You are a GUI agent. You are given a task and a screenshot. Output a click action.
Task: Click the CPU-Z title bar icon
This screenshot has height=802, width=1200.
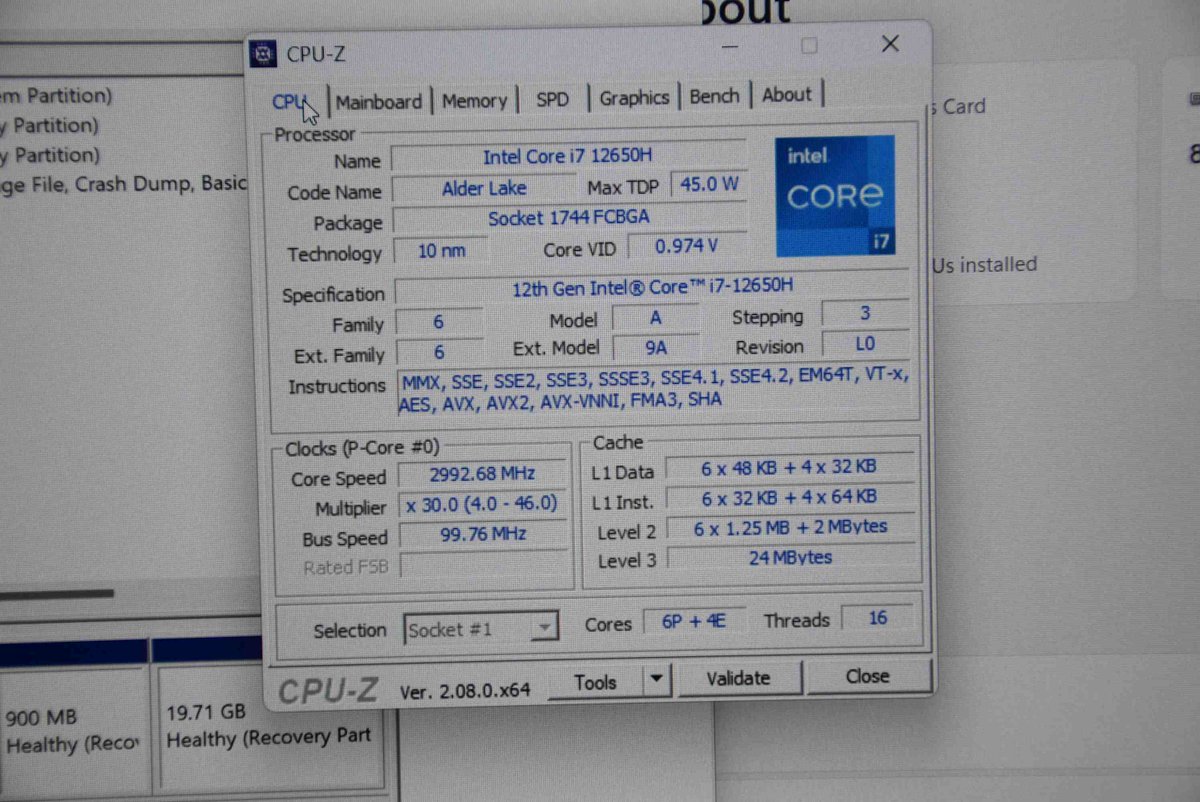263,54
